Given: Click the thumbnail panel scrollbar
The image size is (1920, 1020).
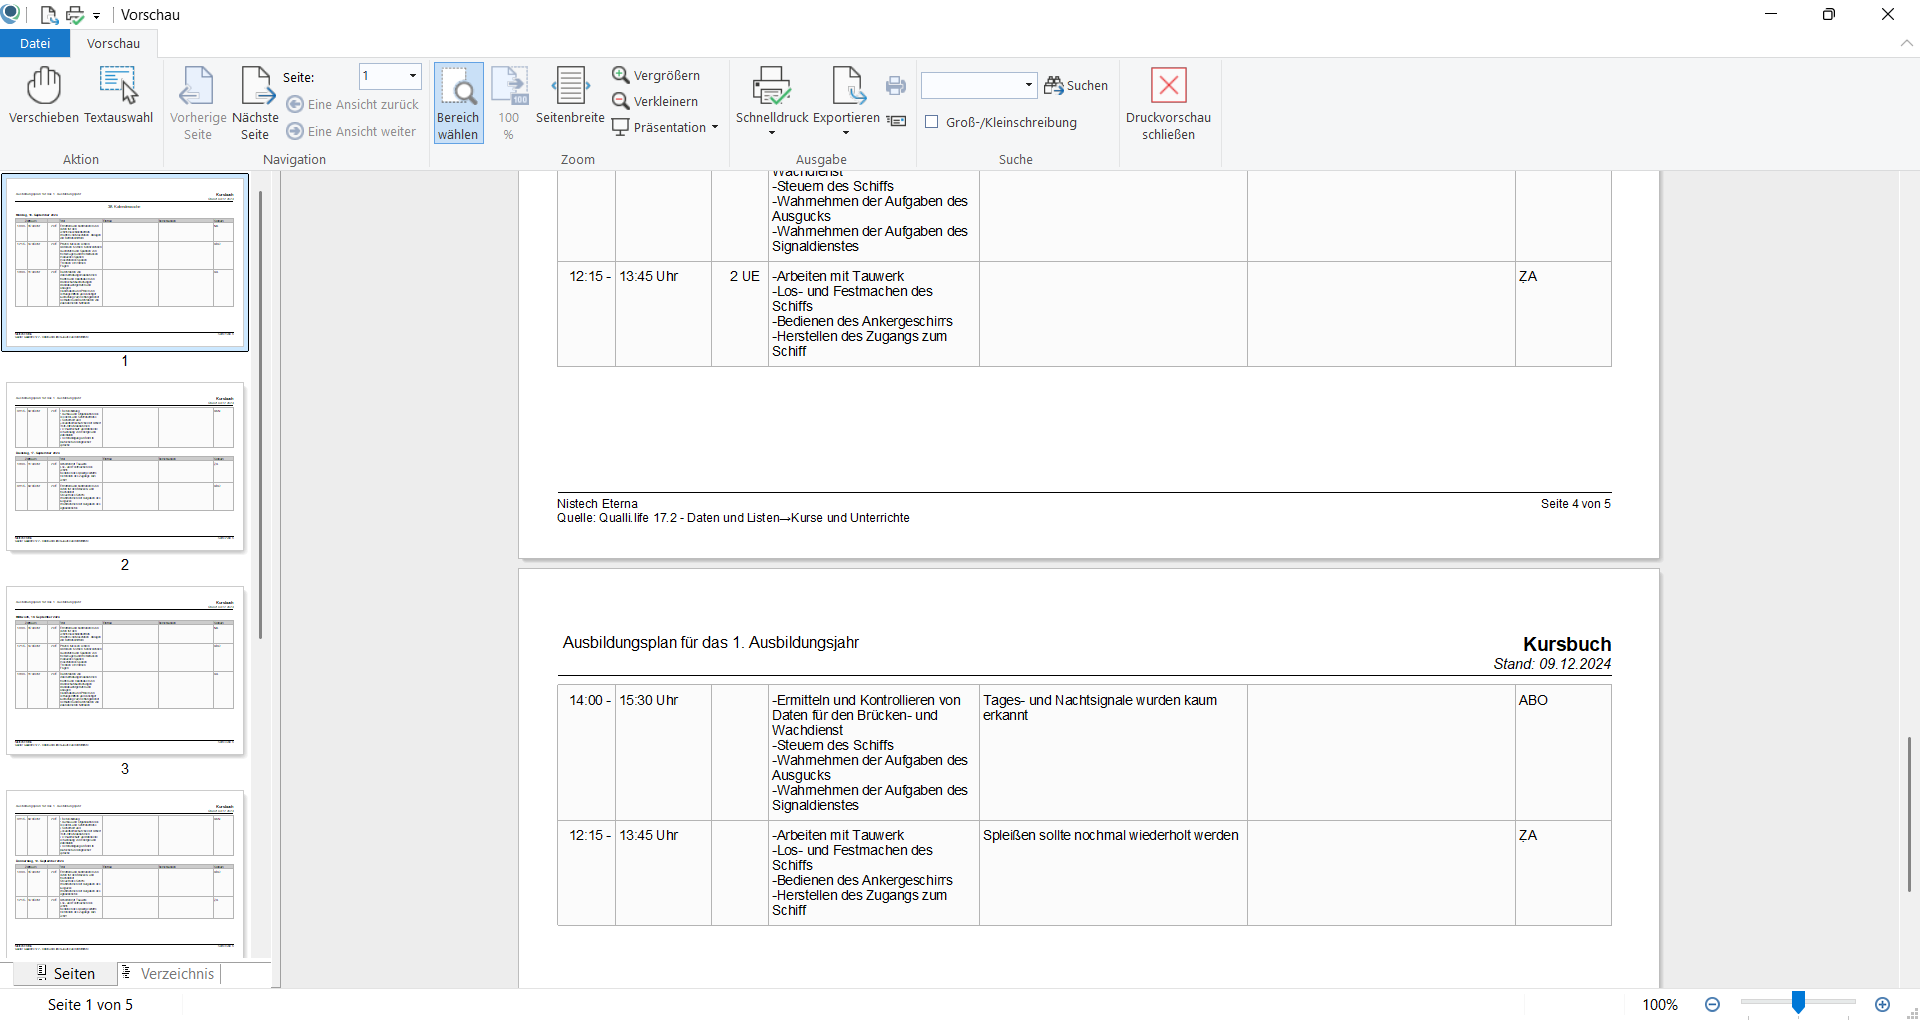Looking at the screenshot, I should (x=260, y=414).
